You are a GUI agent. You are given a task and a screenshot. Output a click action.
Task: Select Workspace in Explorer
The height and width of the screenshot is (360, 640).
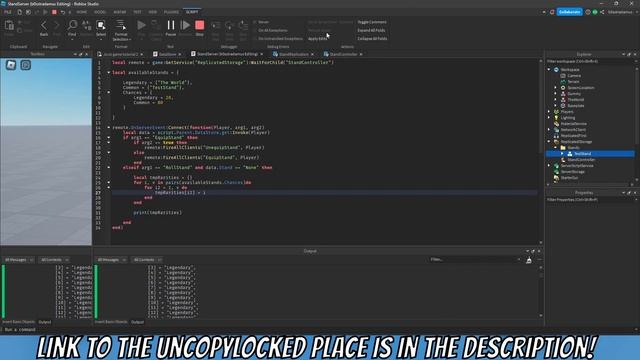[x=570, y=70]
